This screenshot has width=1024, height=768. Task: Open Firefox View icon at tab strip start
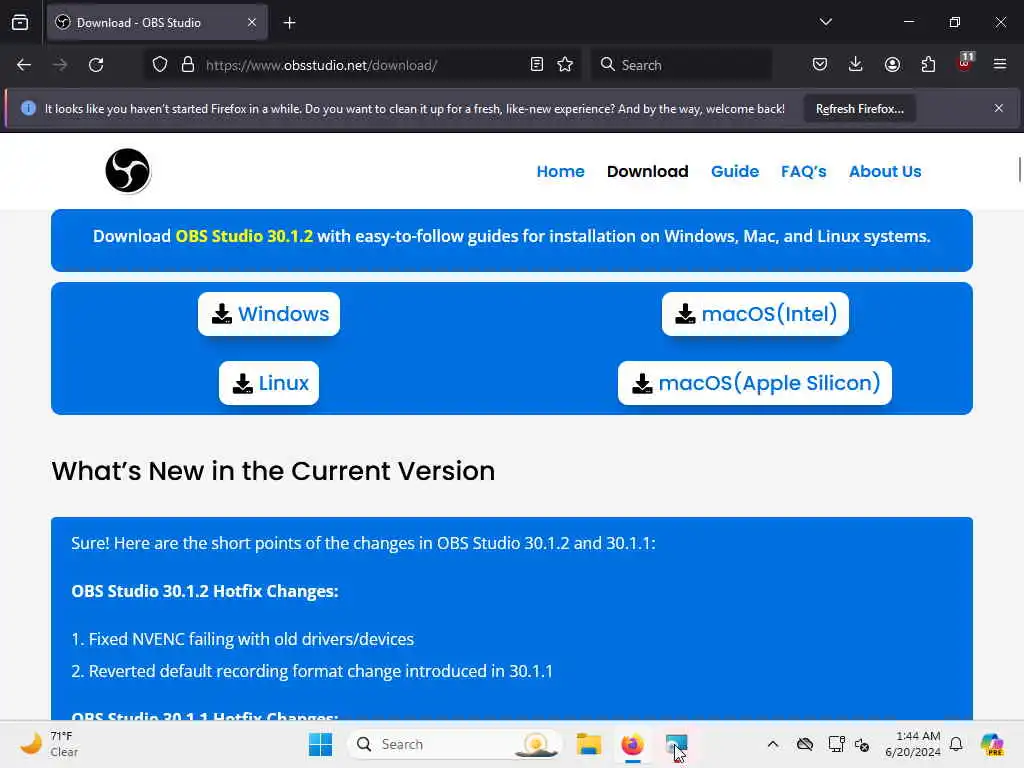[x=20, y=23]
